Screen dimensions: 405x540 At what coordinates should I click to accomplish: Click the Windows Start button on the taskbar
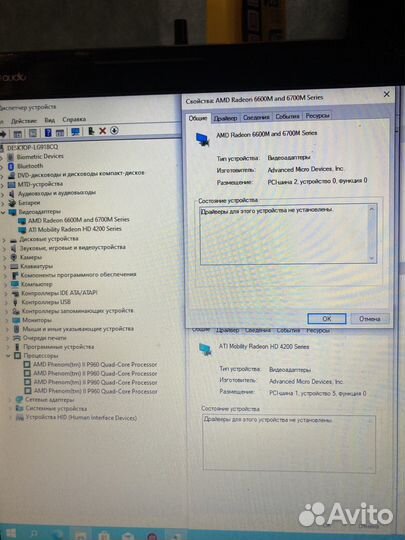pyautogui.click(x=10, y=534)
